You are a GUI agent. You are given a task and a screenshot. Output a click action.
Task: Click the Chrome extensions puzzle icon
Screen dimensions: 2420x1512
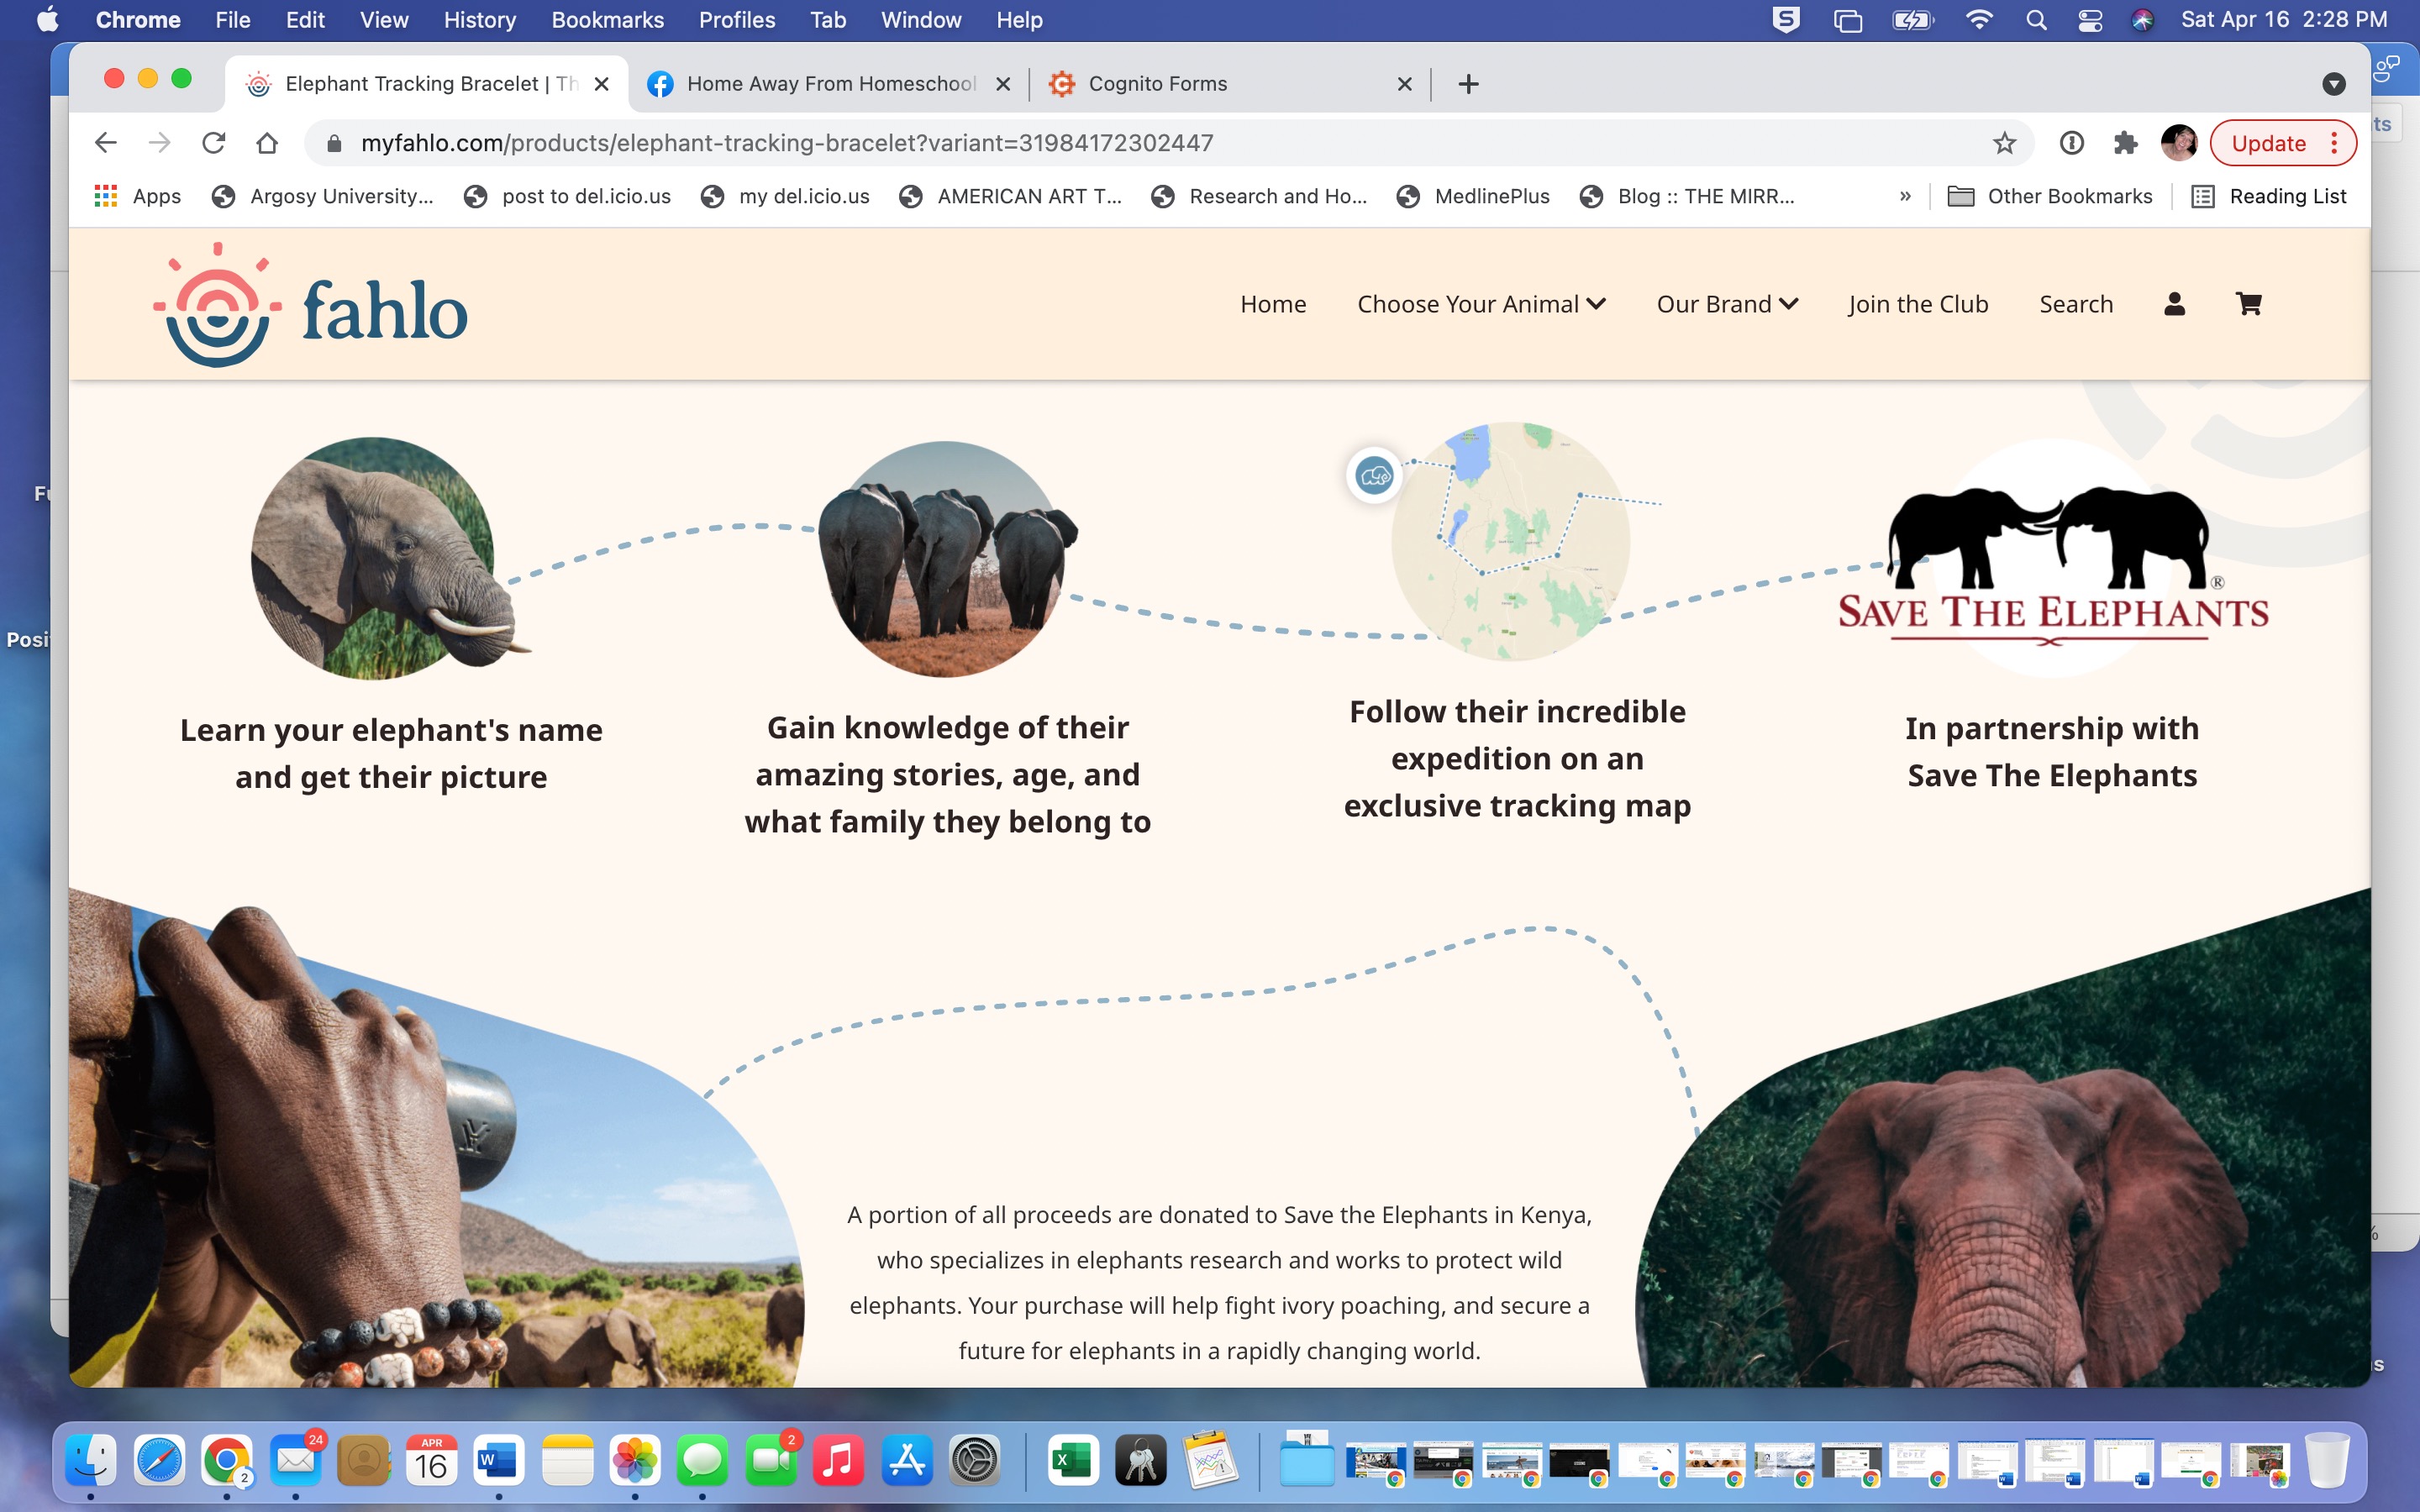[x=2126, y=143]
